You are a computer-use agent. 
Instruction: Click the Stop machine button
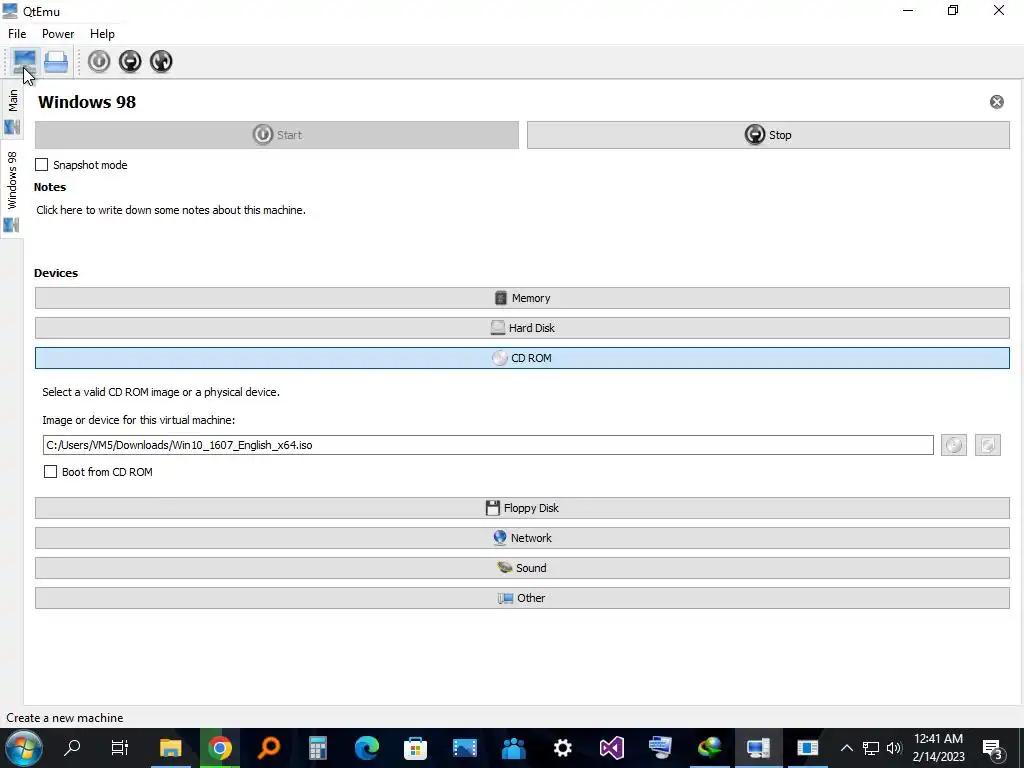click(x=768, y=135)
